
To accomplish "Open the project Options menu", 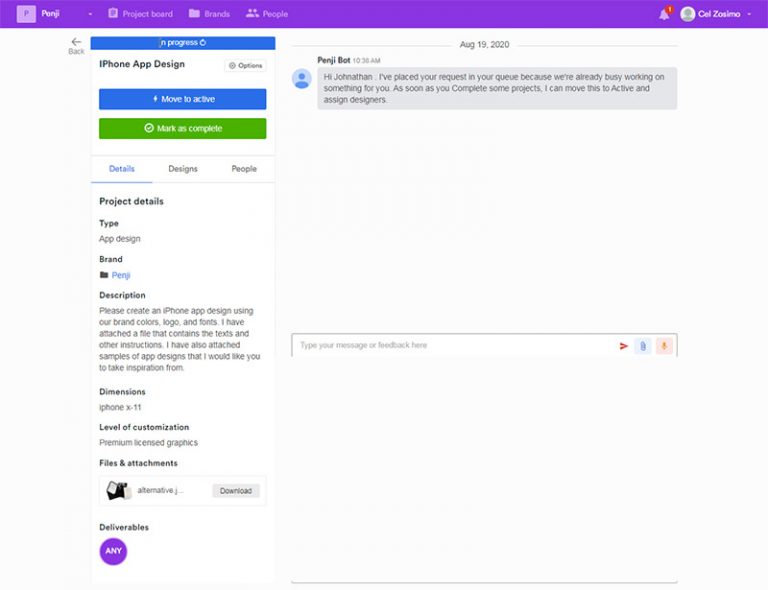I will tap(245, 66).
